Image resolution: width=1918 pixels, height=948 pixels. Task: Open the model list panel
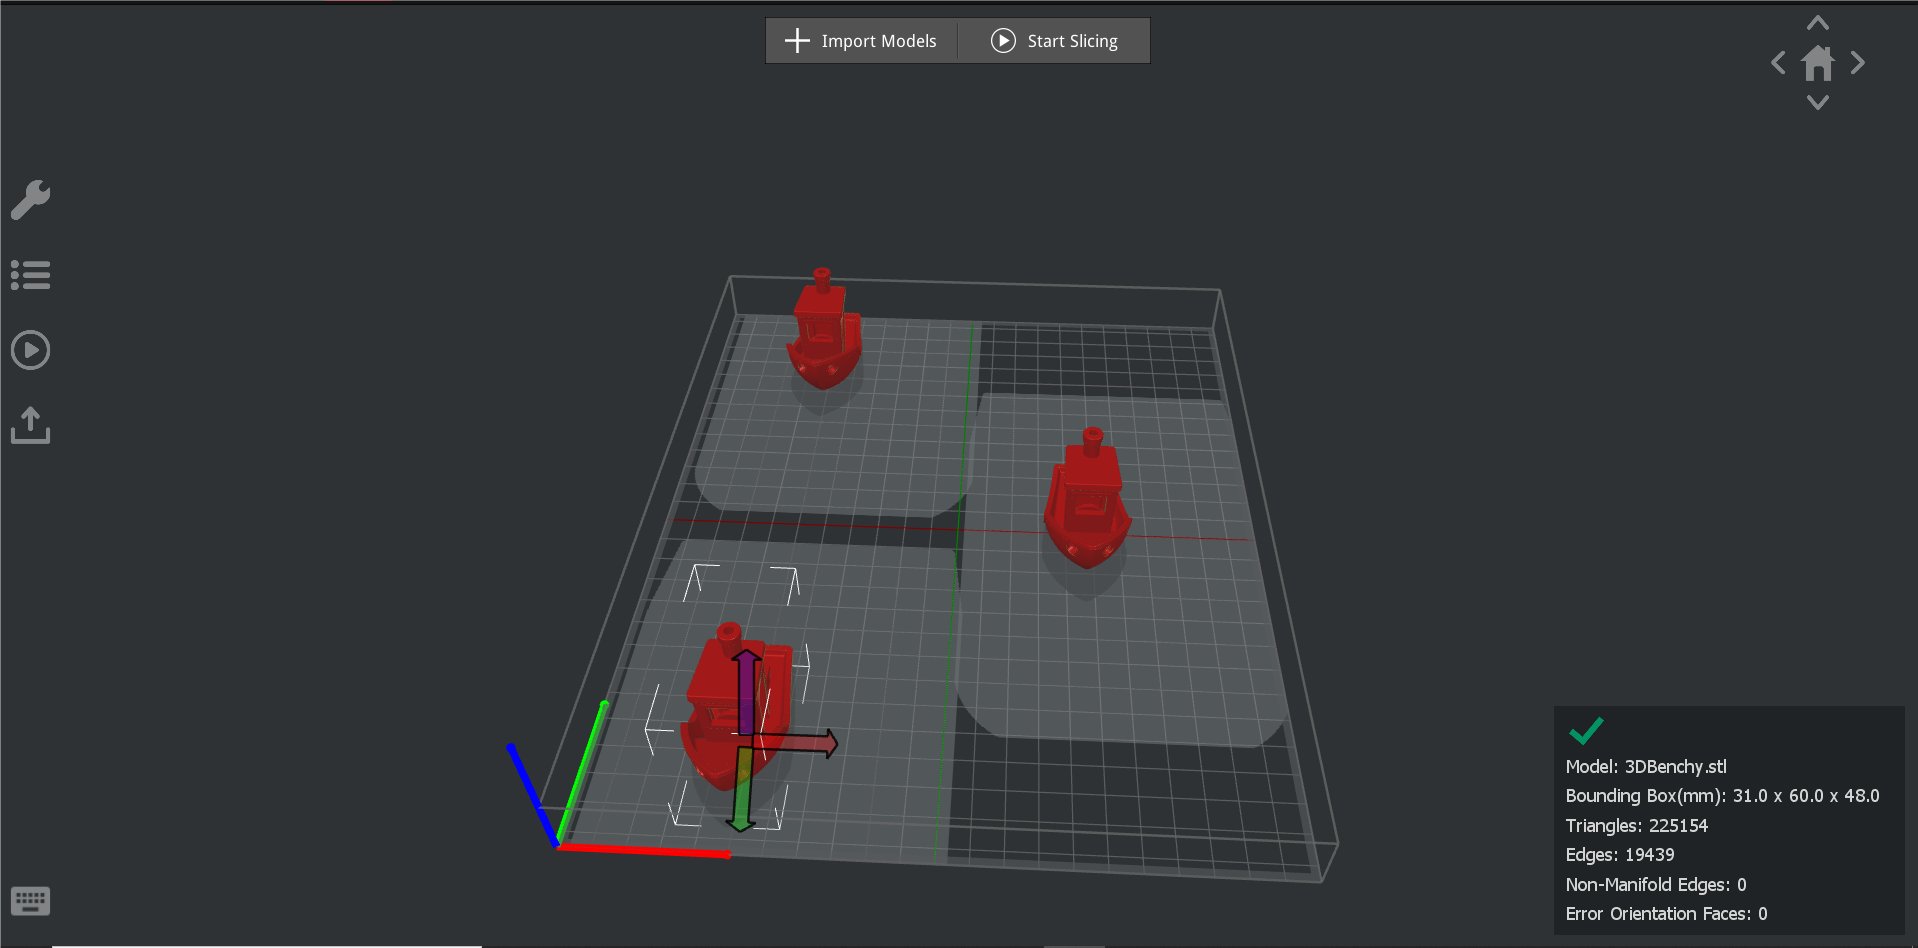click(x=30, y=275)
